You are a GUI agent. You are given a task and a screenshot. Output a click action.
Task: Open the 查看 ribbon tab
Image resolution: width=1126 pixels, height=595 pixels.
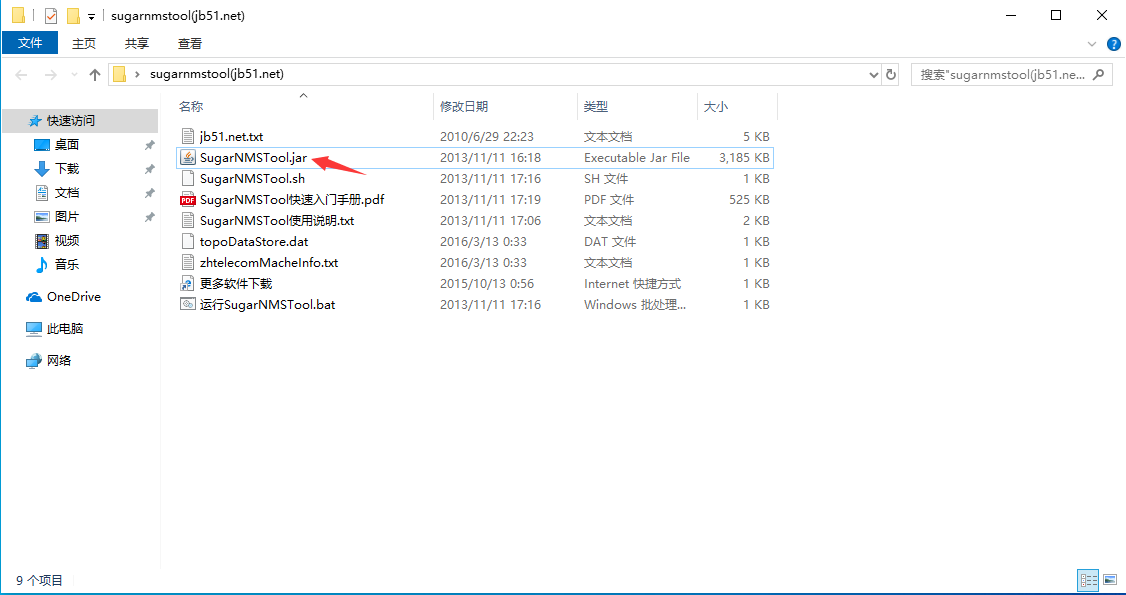point(190,44)
